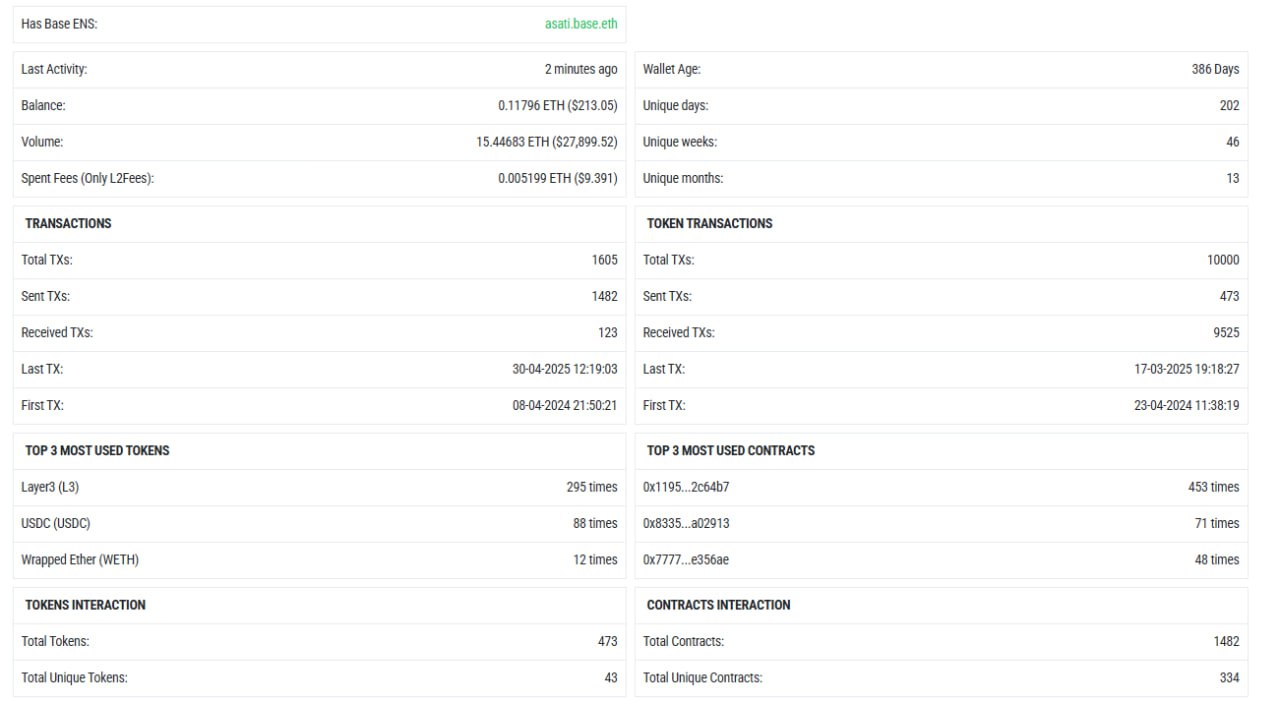The height and width of the screenshot is (702, 1280).
Task: Select the Wrapped Ether (WETH) token row
Action: pos(319,560)
